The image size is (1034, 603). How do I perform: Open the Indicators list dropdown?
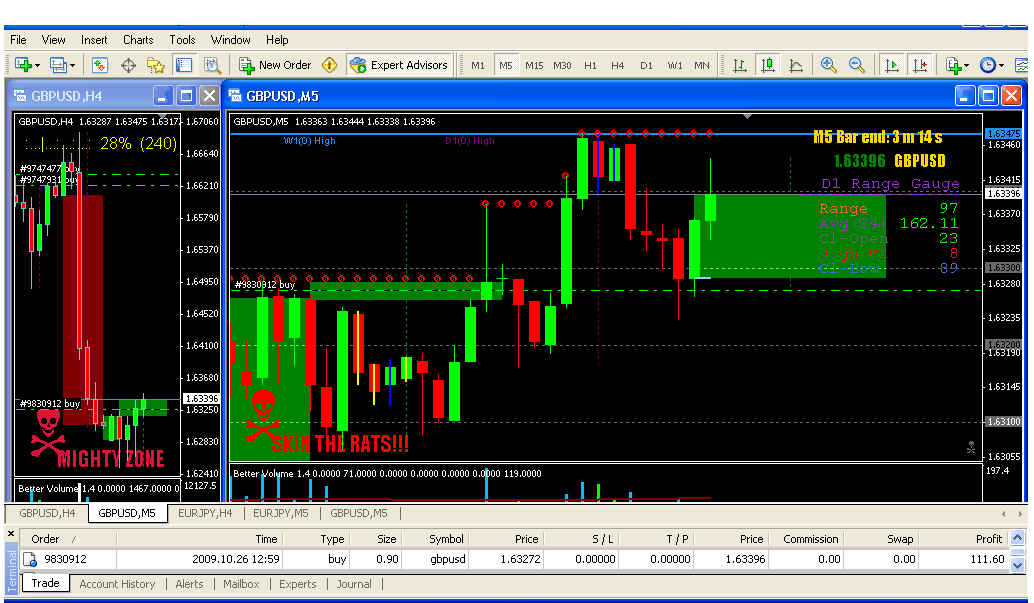(x=957, y=65)
